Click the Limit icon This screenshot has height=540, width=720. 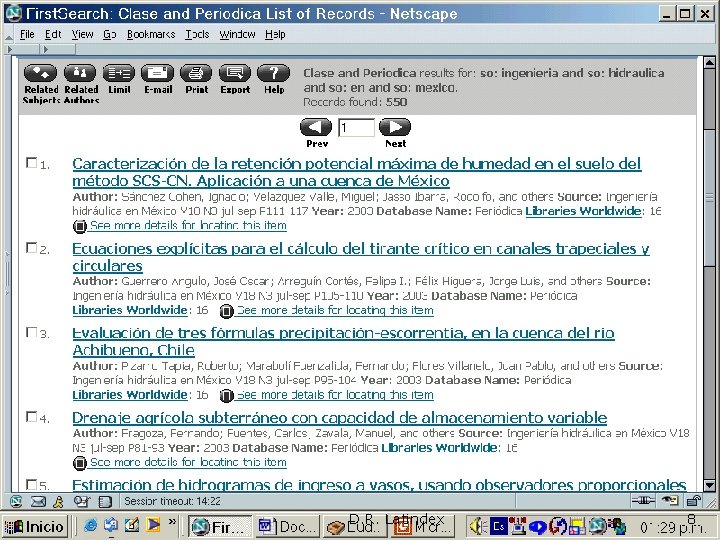click(x=119, y=73)
